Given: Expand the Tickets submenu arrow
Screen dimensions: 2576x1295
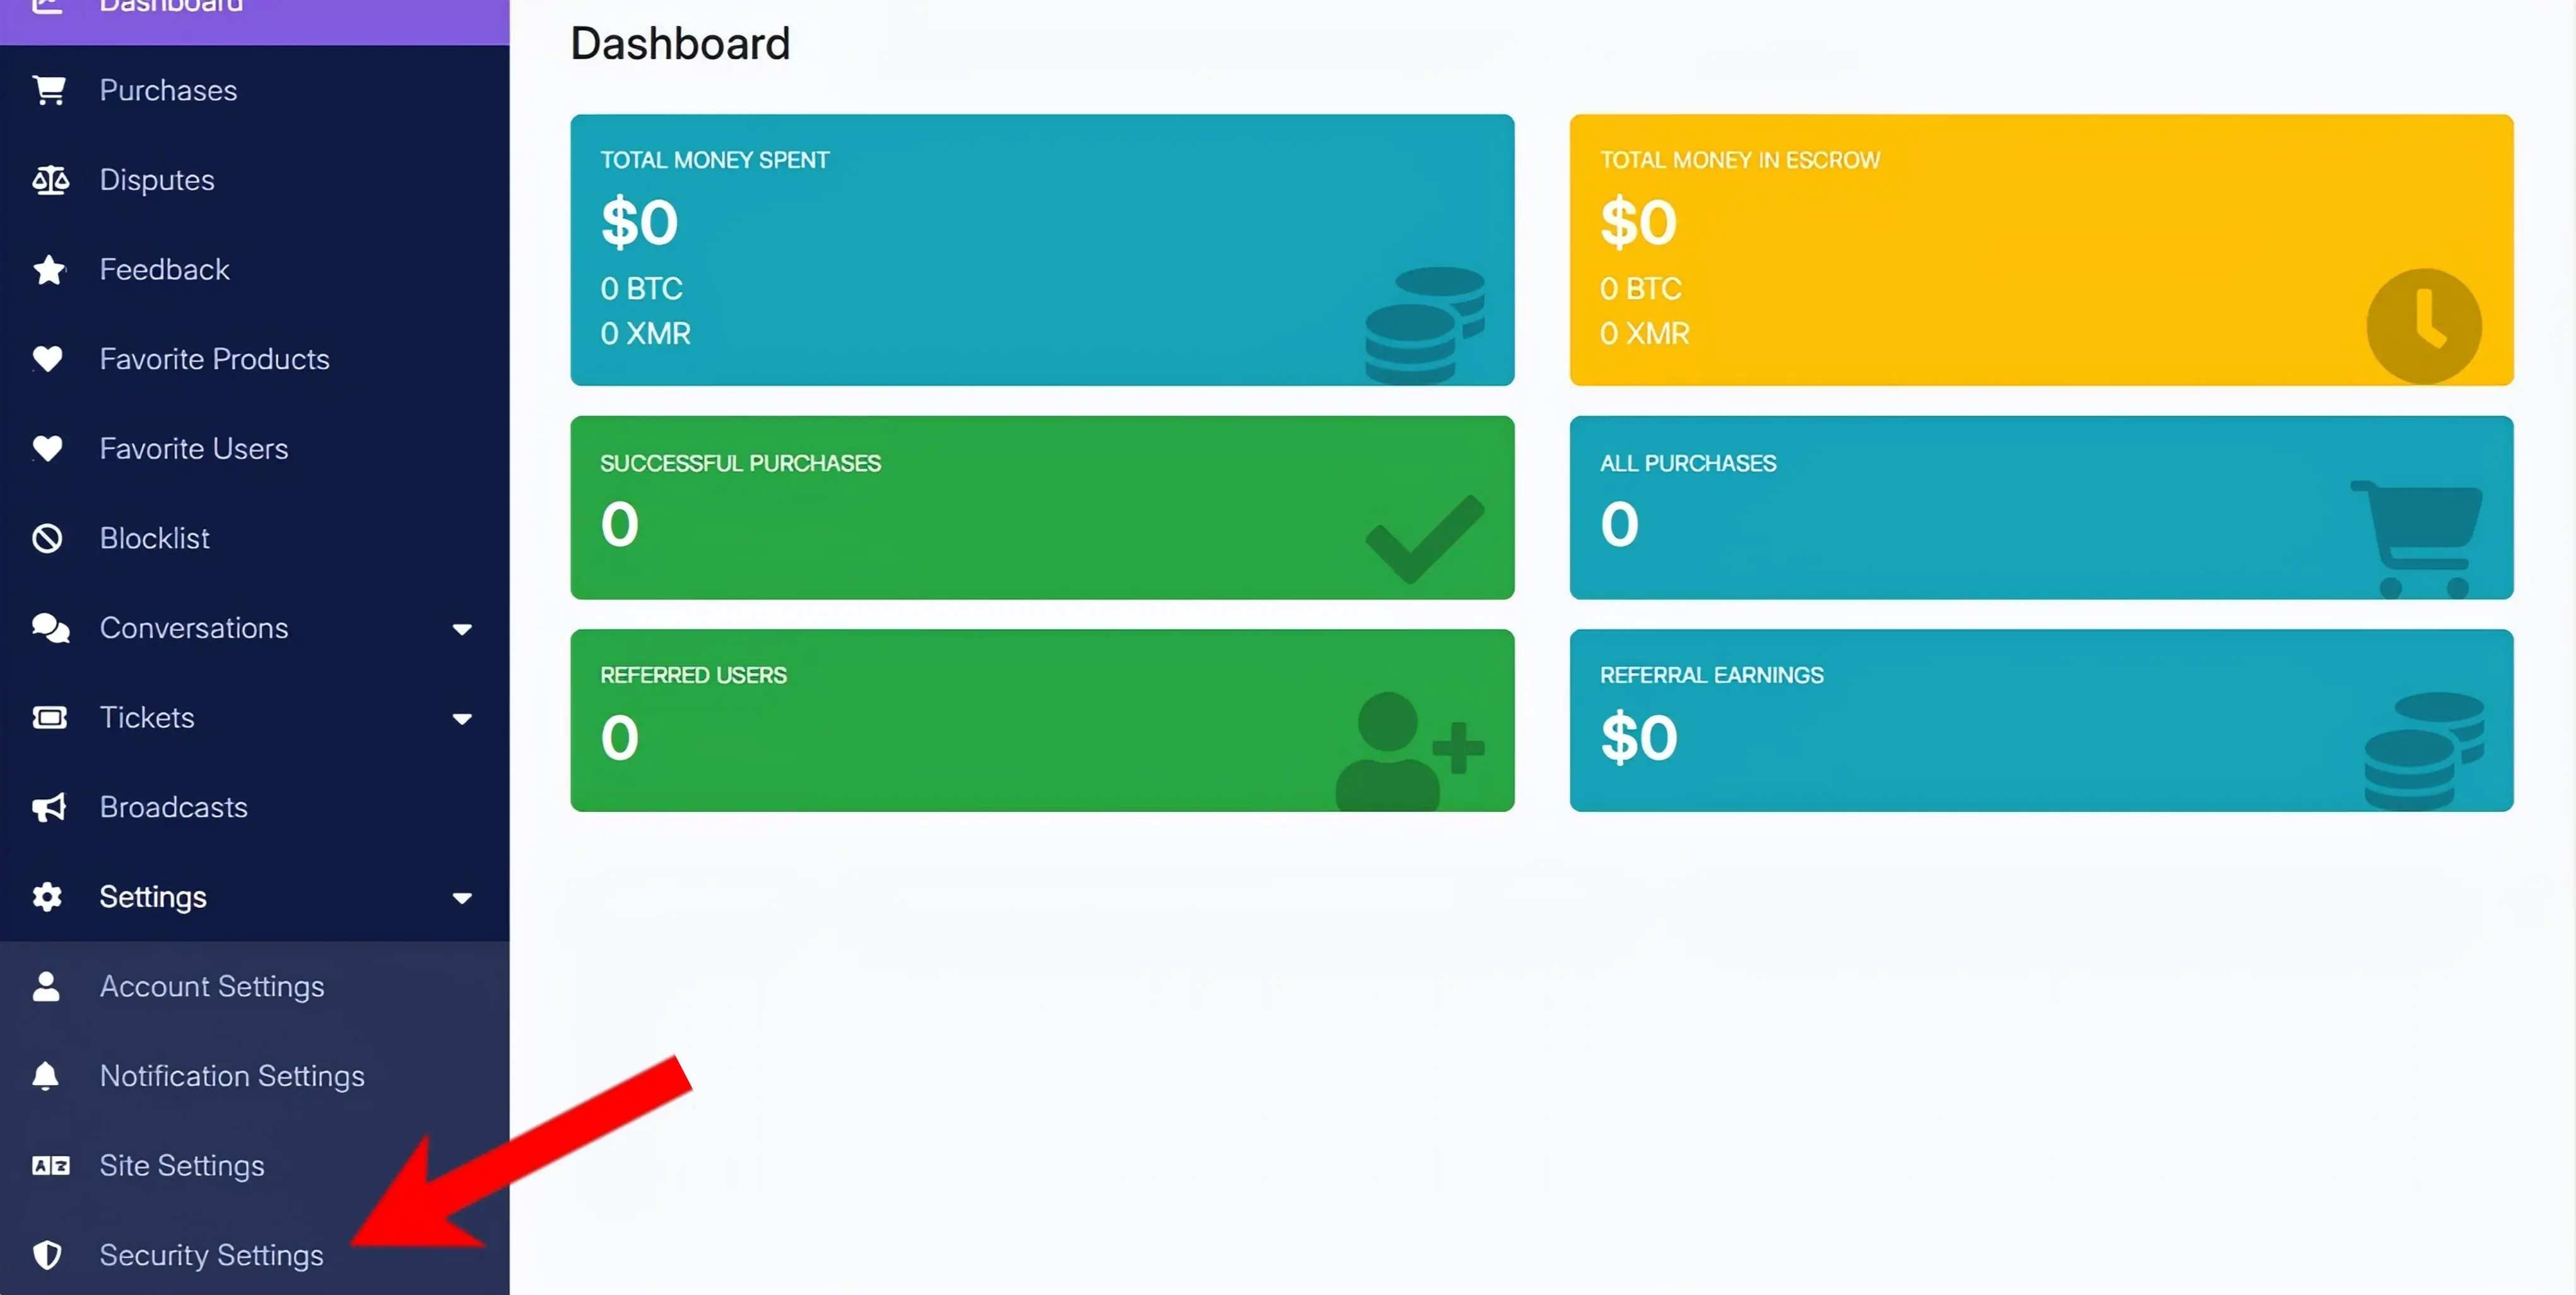Looking at the screenshot, I should tap(462, 719).
